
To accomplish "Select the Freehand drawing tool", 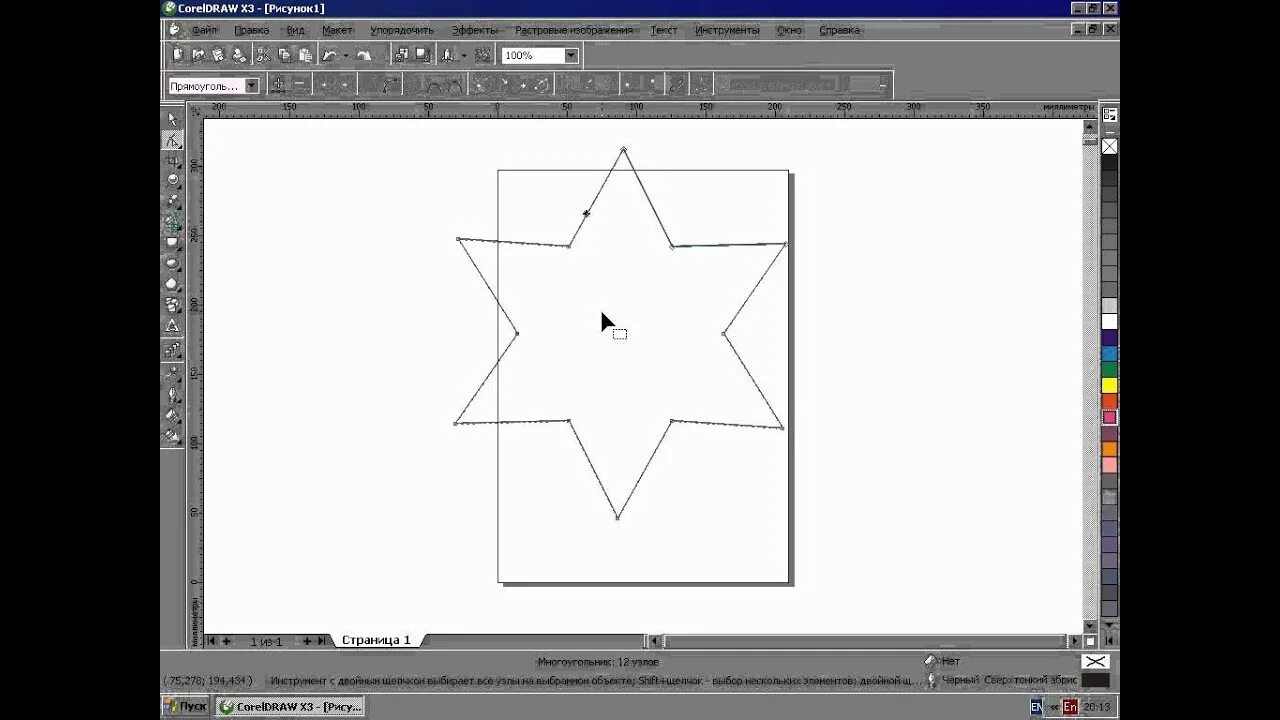I will [173, 202].
